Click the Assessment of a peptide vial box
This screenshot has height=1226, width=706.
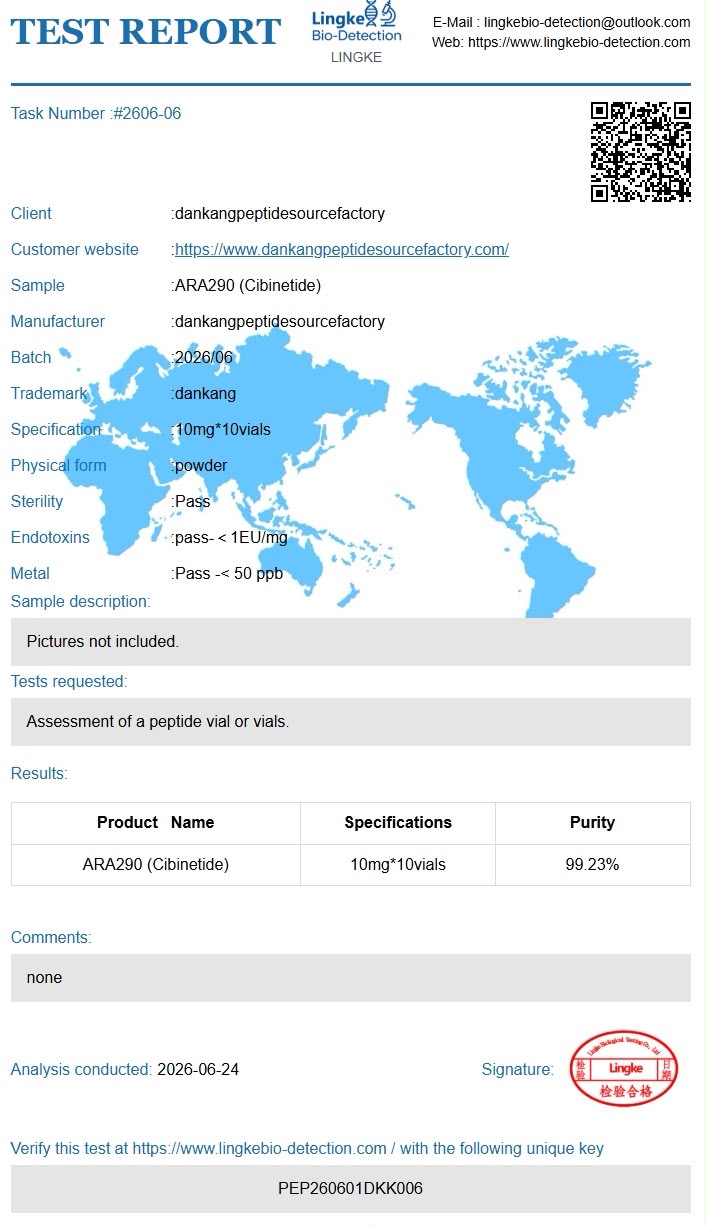click(351, 722)
